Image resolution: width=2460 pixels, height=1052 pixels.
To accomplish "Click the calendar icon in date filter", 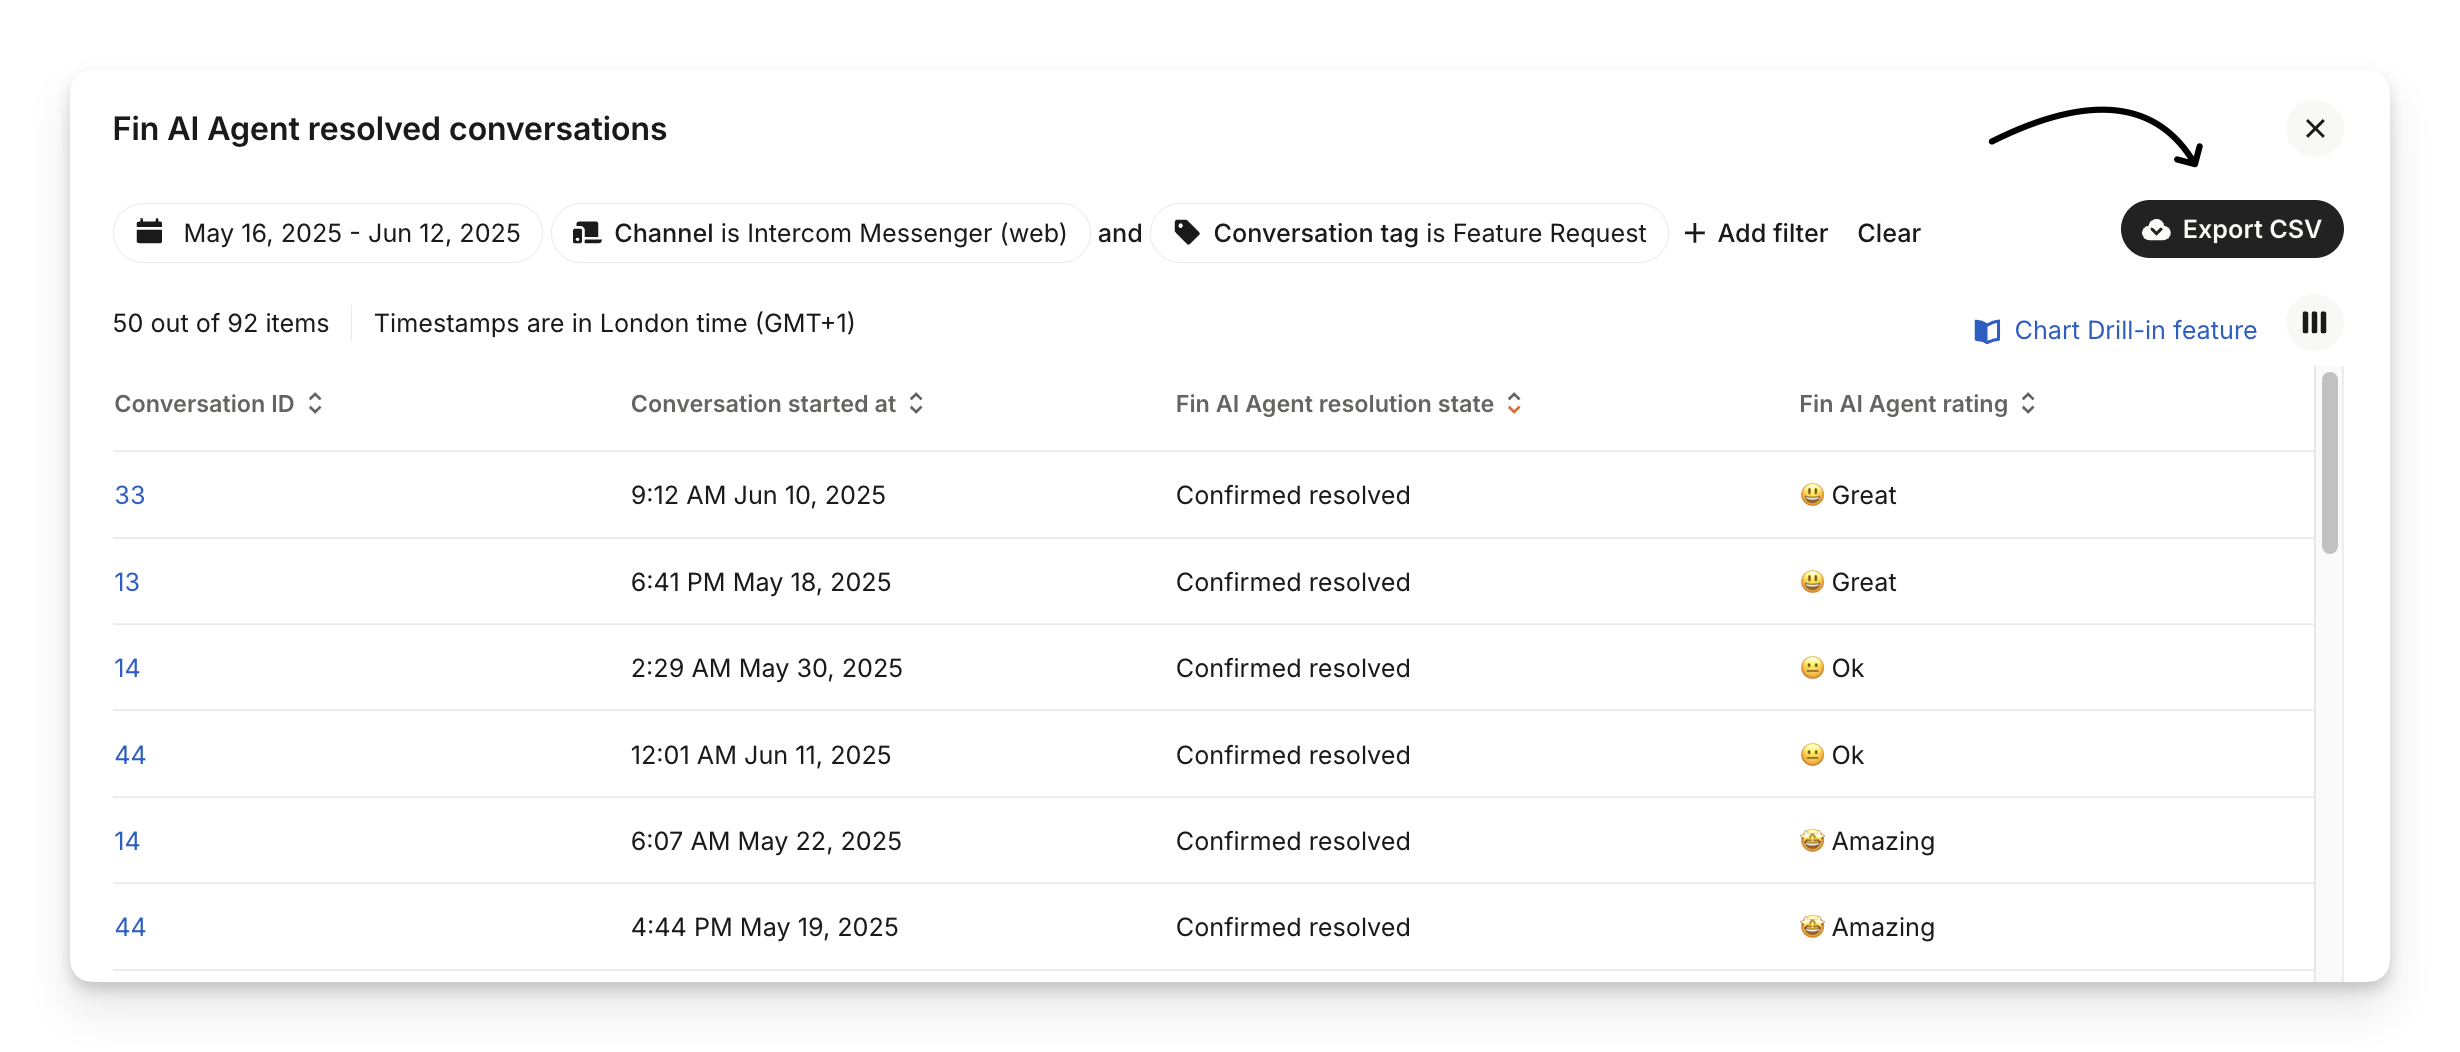I will [150, 232].
